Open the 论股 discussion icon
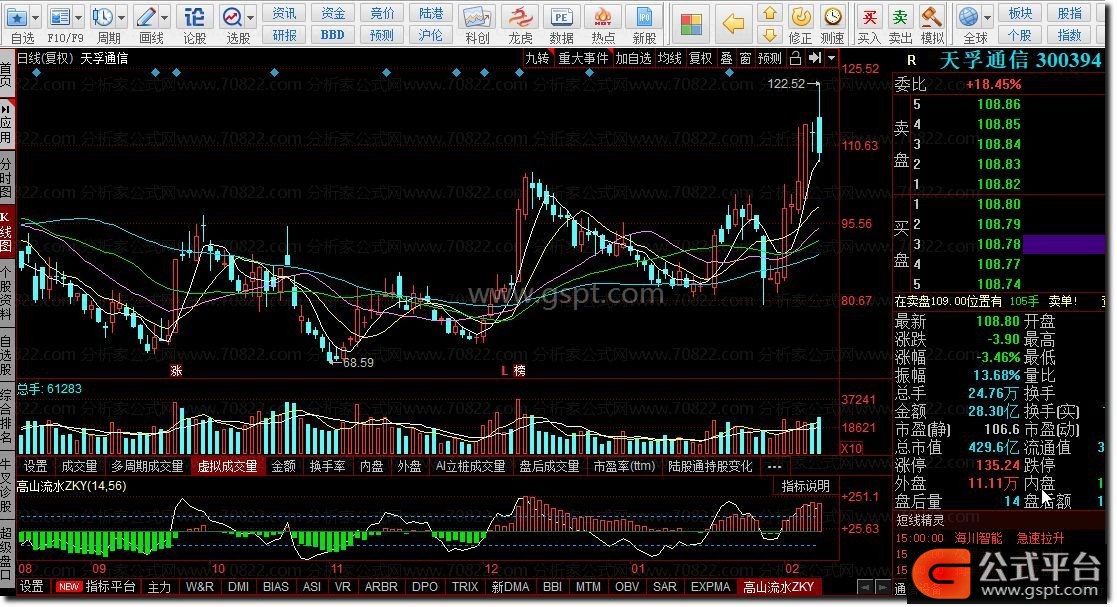This screenshot has height=607, width=1117. pos(194,16)
